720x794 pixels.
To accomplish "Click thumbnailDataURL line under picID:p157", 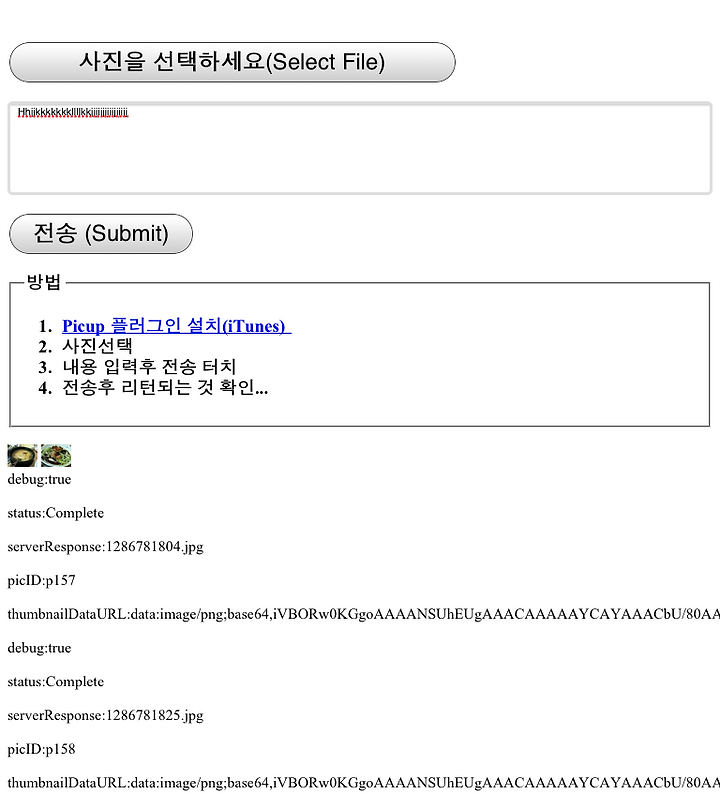I will 364,614.
